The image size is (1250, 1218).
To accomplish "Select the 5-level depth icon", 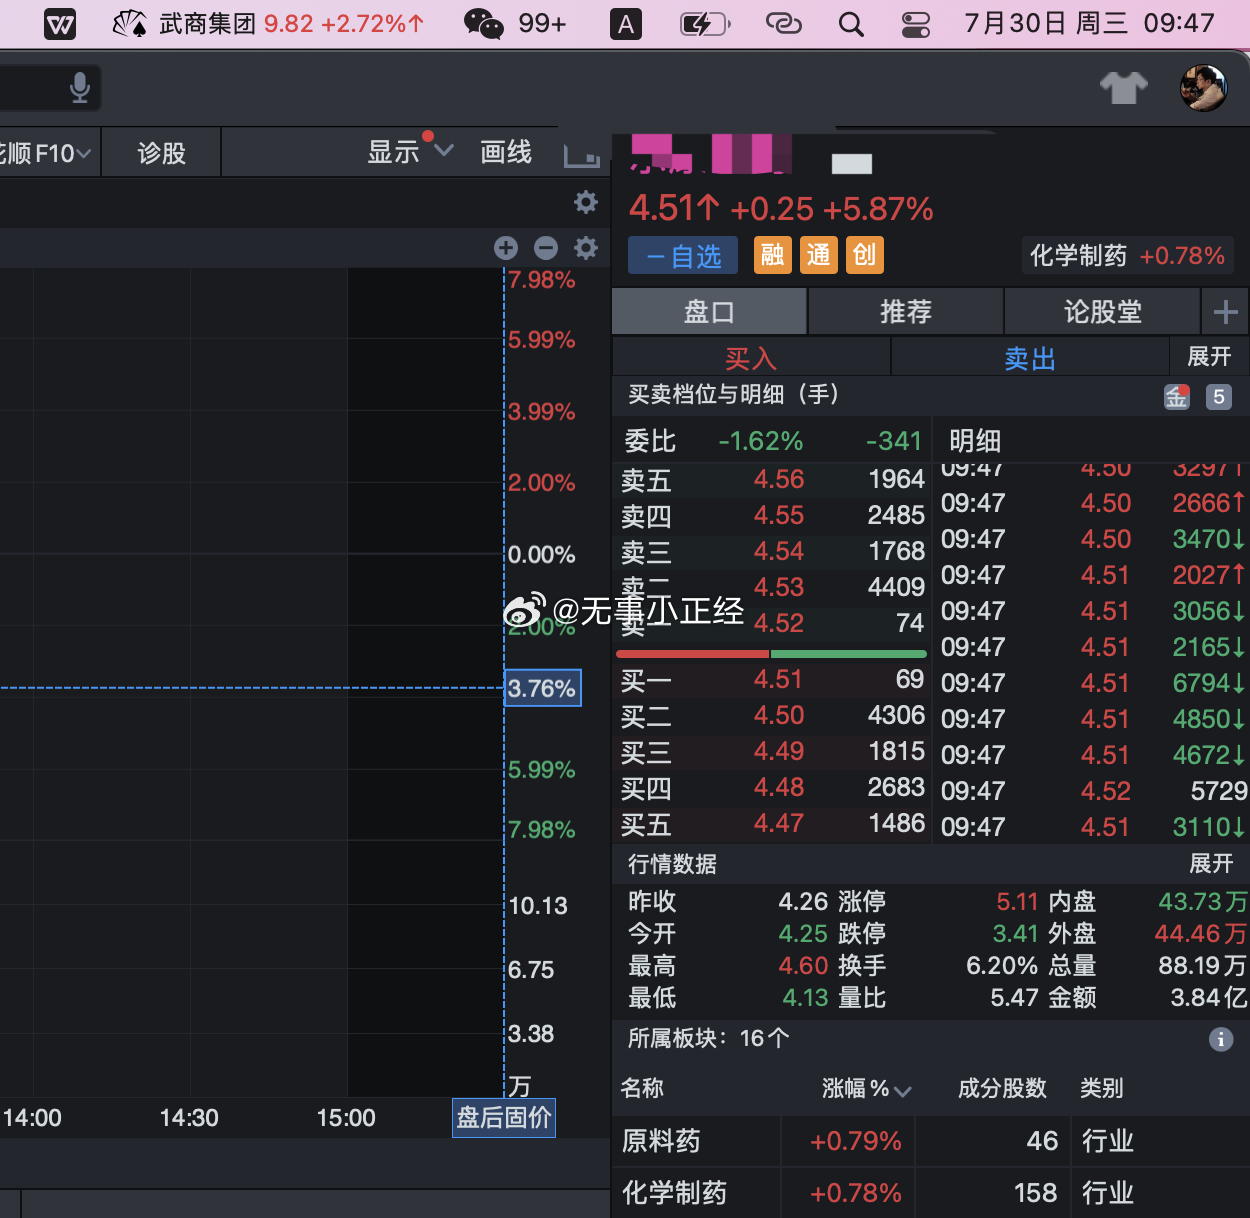I will (1218, 397).
